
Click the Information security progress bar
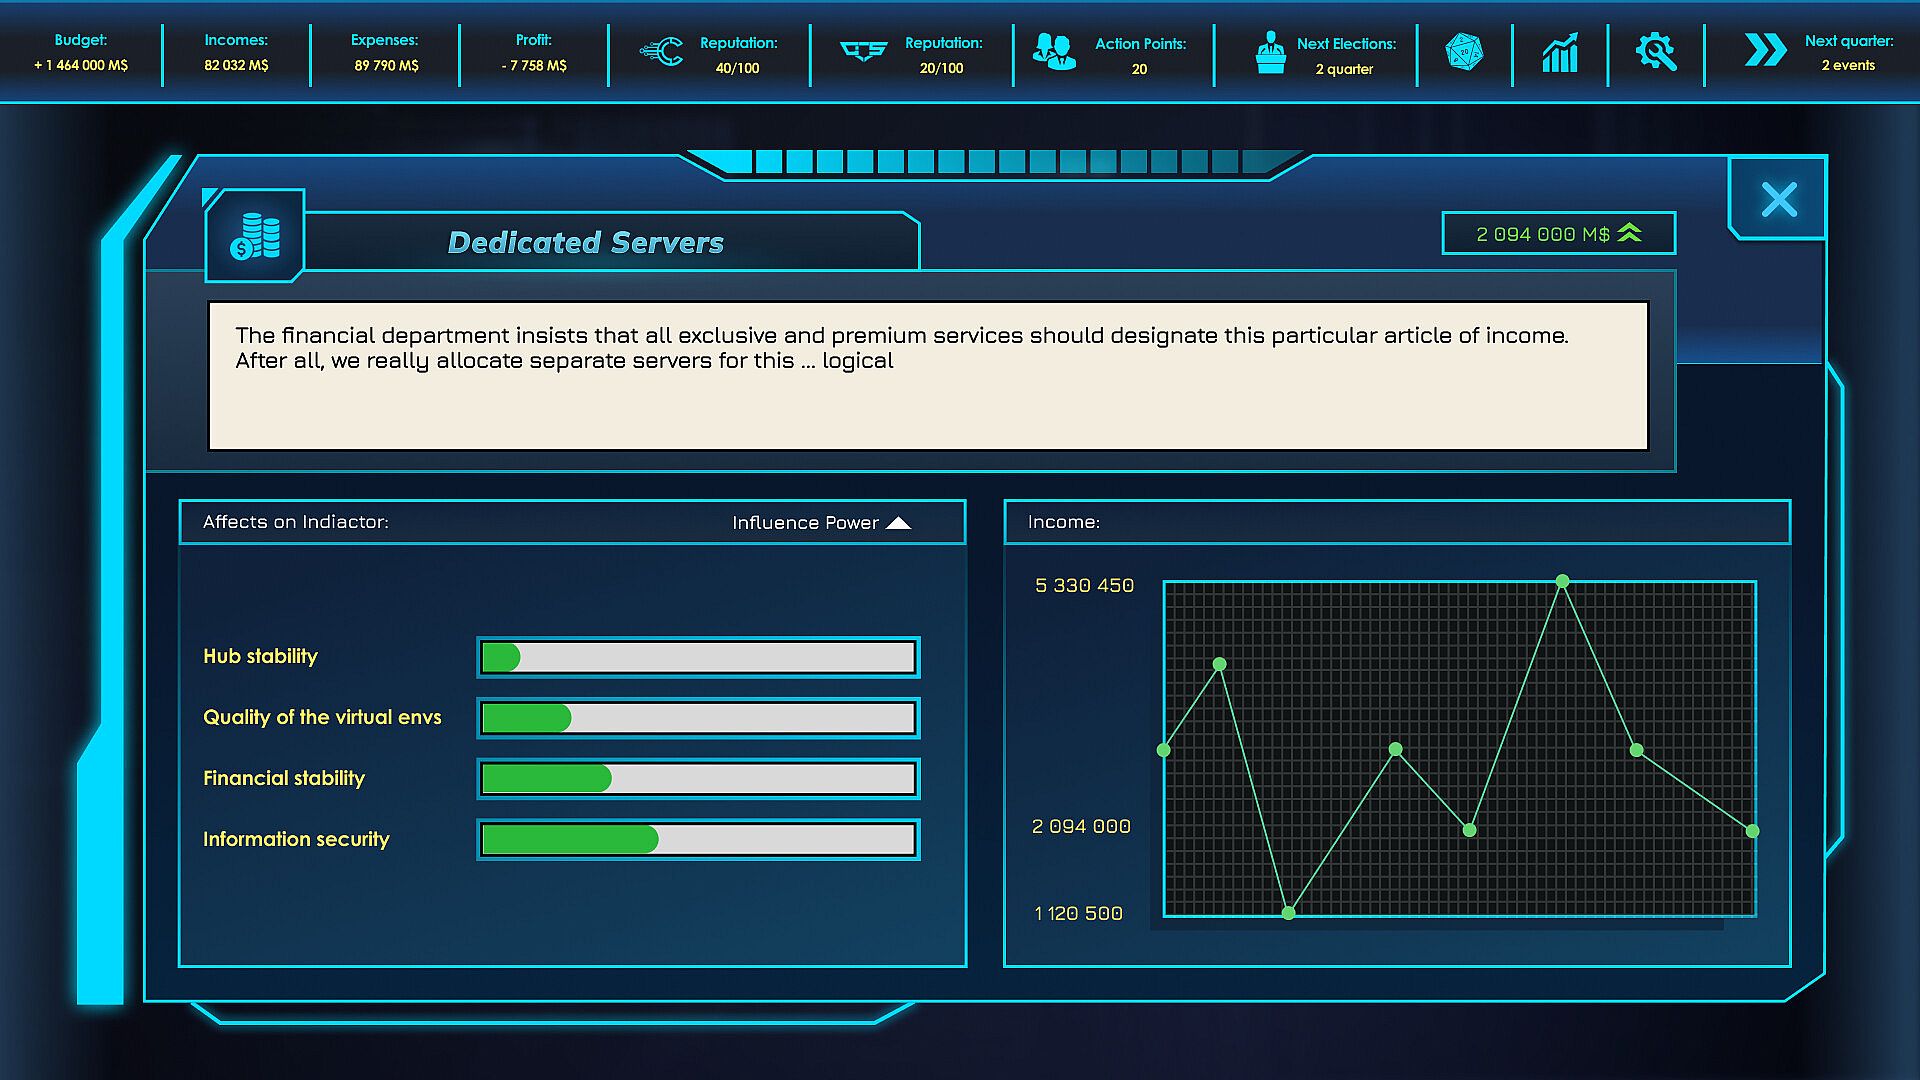pyautogui.click(x=698, y=840)
